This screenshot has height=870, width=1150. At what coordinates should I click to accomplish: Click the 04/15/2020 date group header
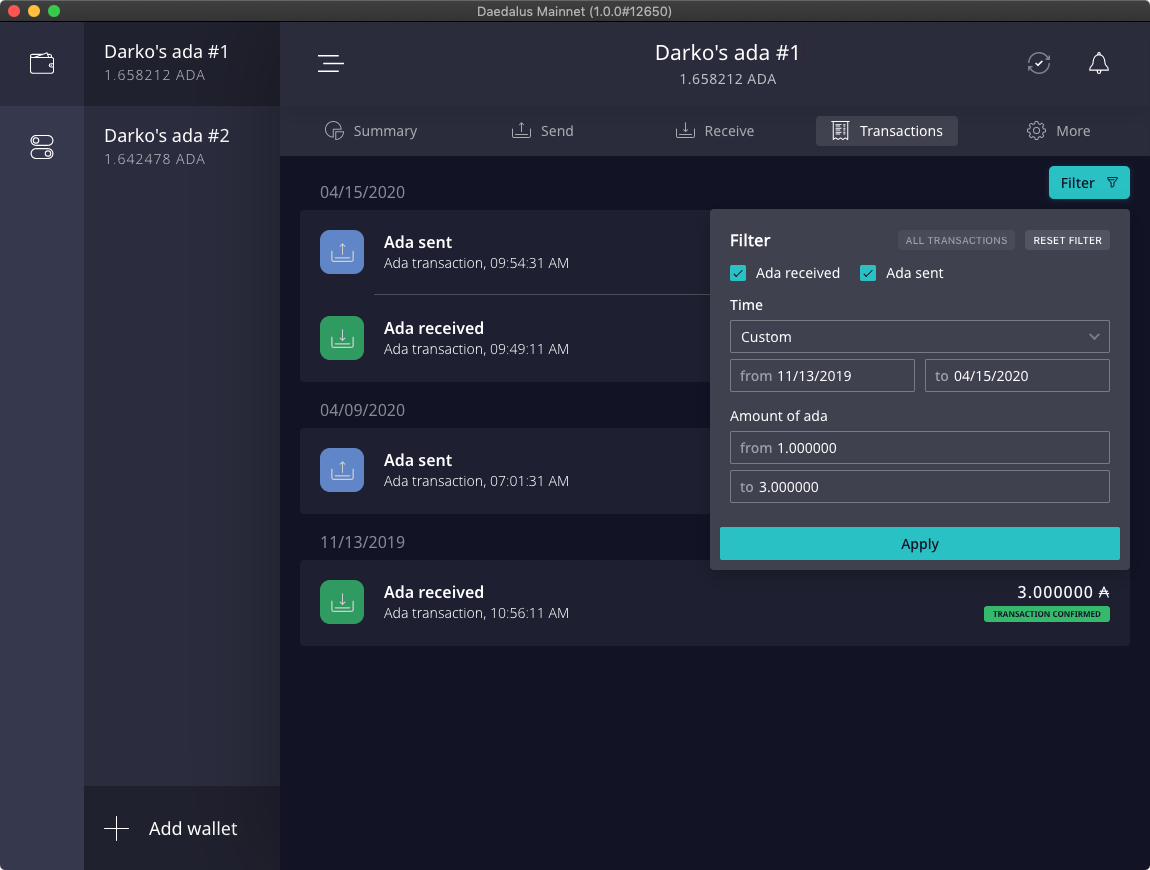tap(362, 192)
